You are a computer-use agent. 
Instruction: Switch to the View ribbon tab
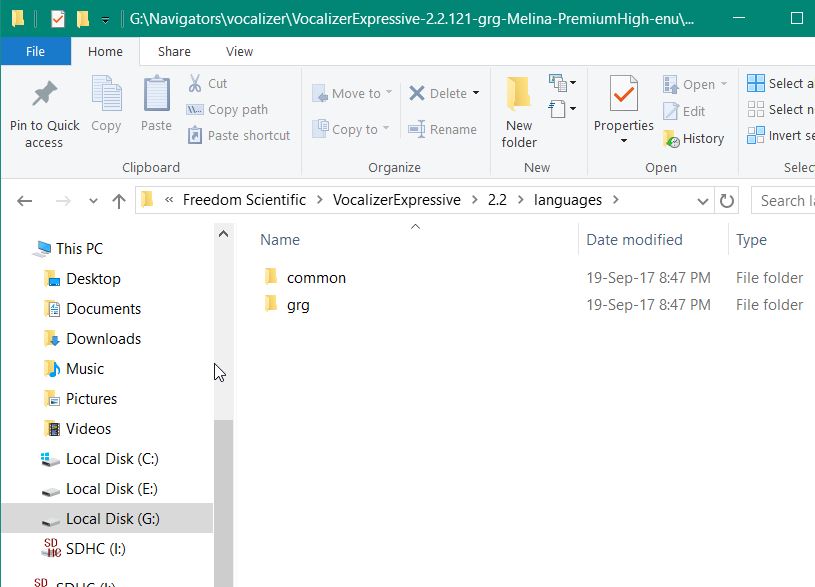239,51
